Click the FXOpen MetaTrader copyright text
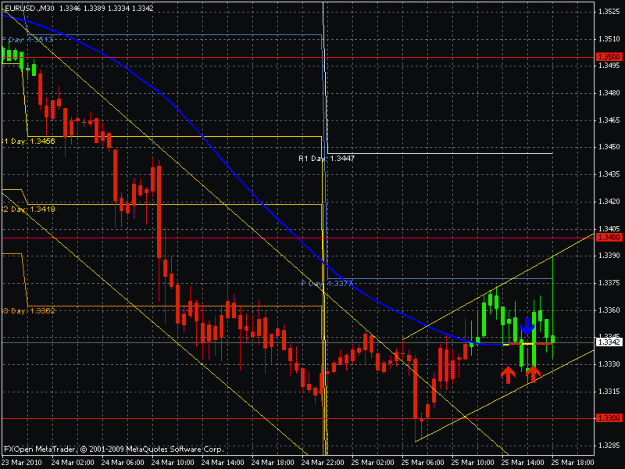The width and height of the screenshot is (625, 469). 114,449
